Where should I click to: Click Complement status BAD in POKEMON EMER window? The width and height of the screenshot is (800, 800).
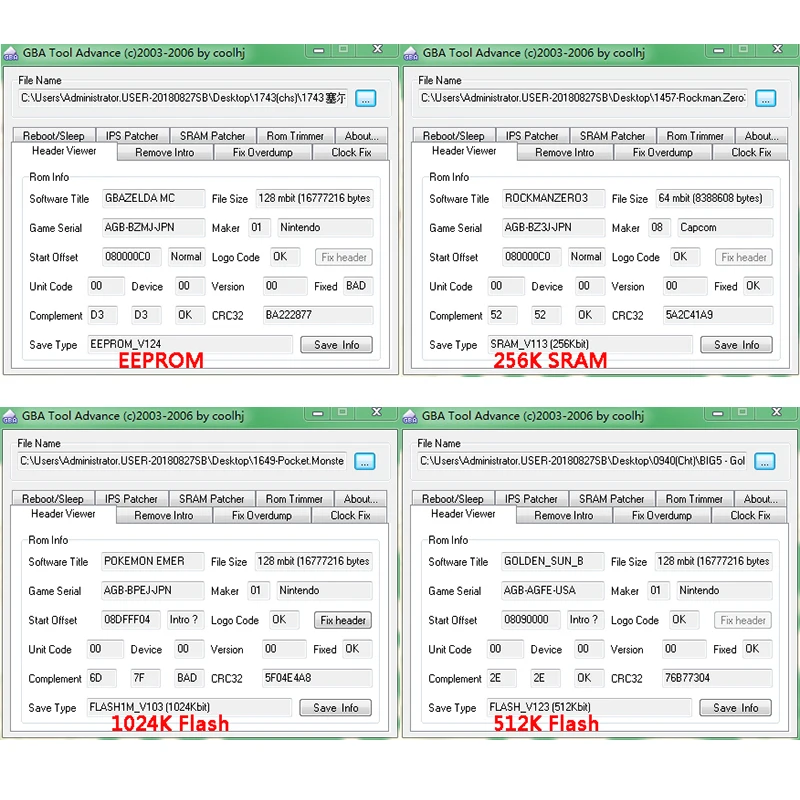189,678
